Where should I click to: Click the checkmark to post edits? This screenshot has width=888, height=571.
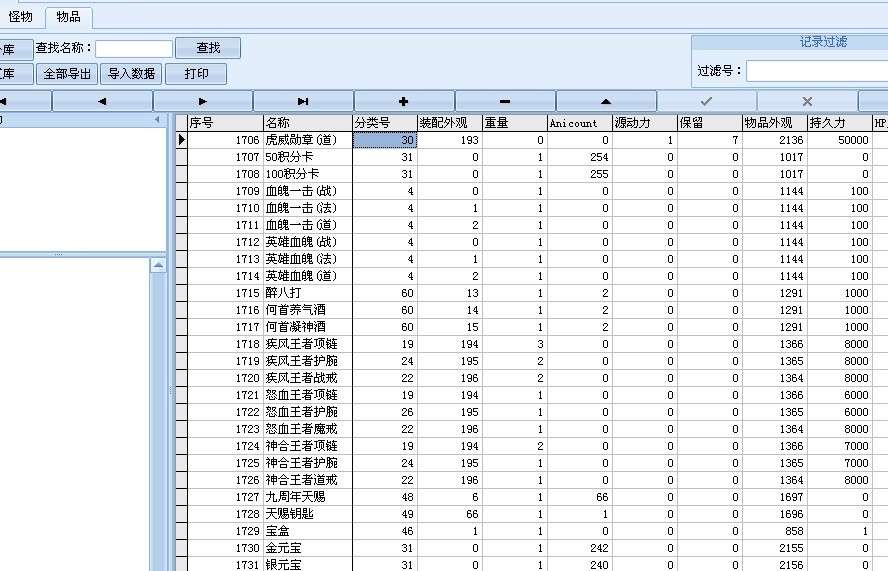click(x=707, y=101)
